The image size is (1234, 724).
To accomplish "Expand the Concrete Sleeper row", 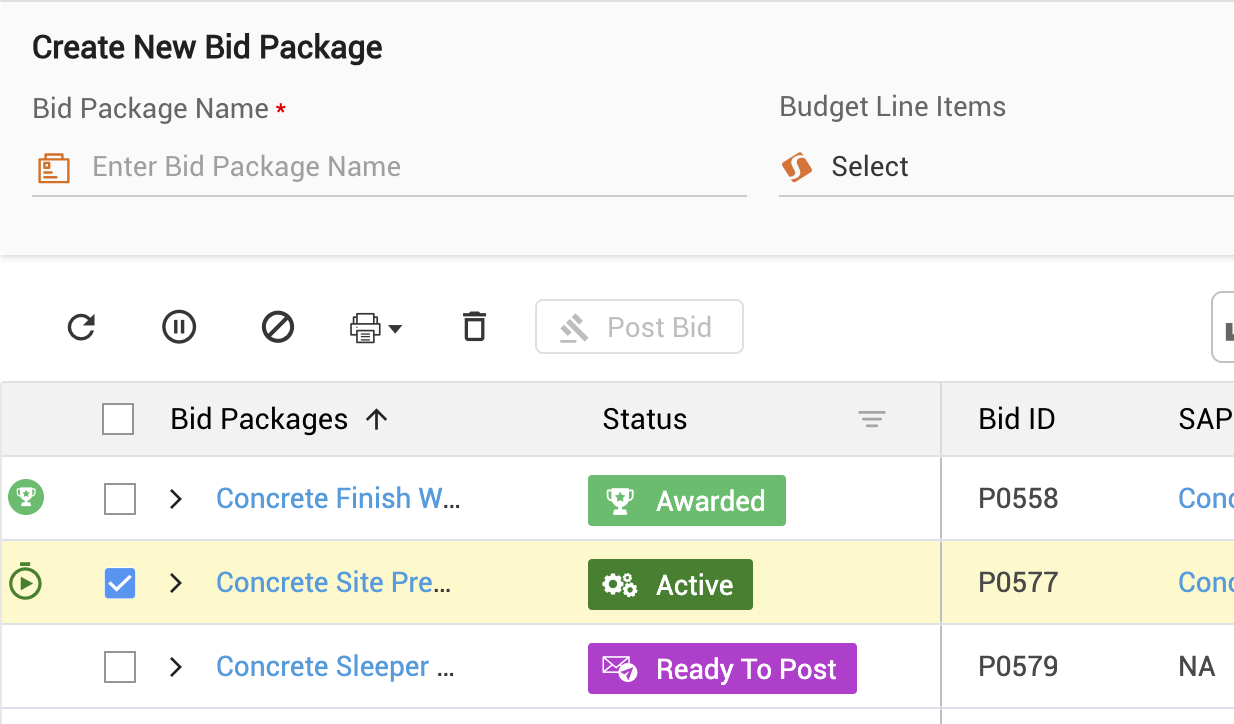I will tap(176, 667).
